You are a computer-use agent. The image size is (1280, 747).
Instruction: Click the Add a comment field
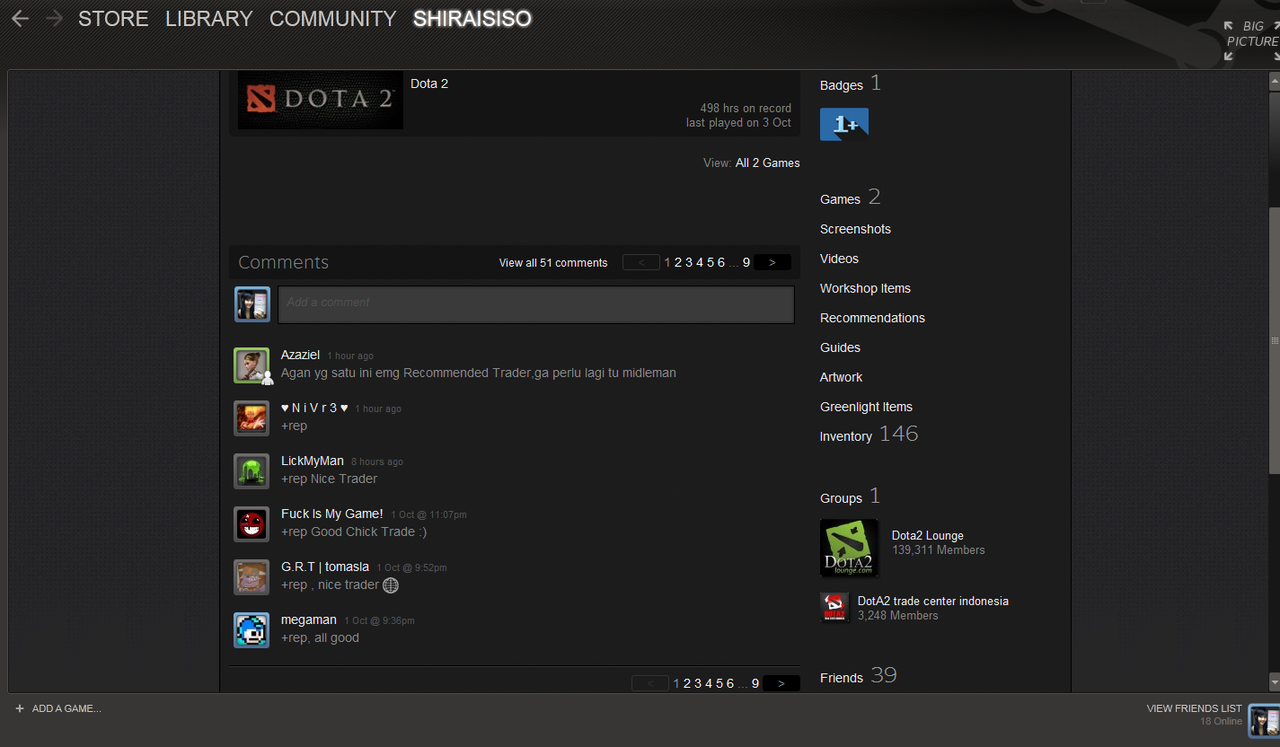536,304
